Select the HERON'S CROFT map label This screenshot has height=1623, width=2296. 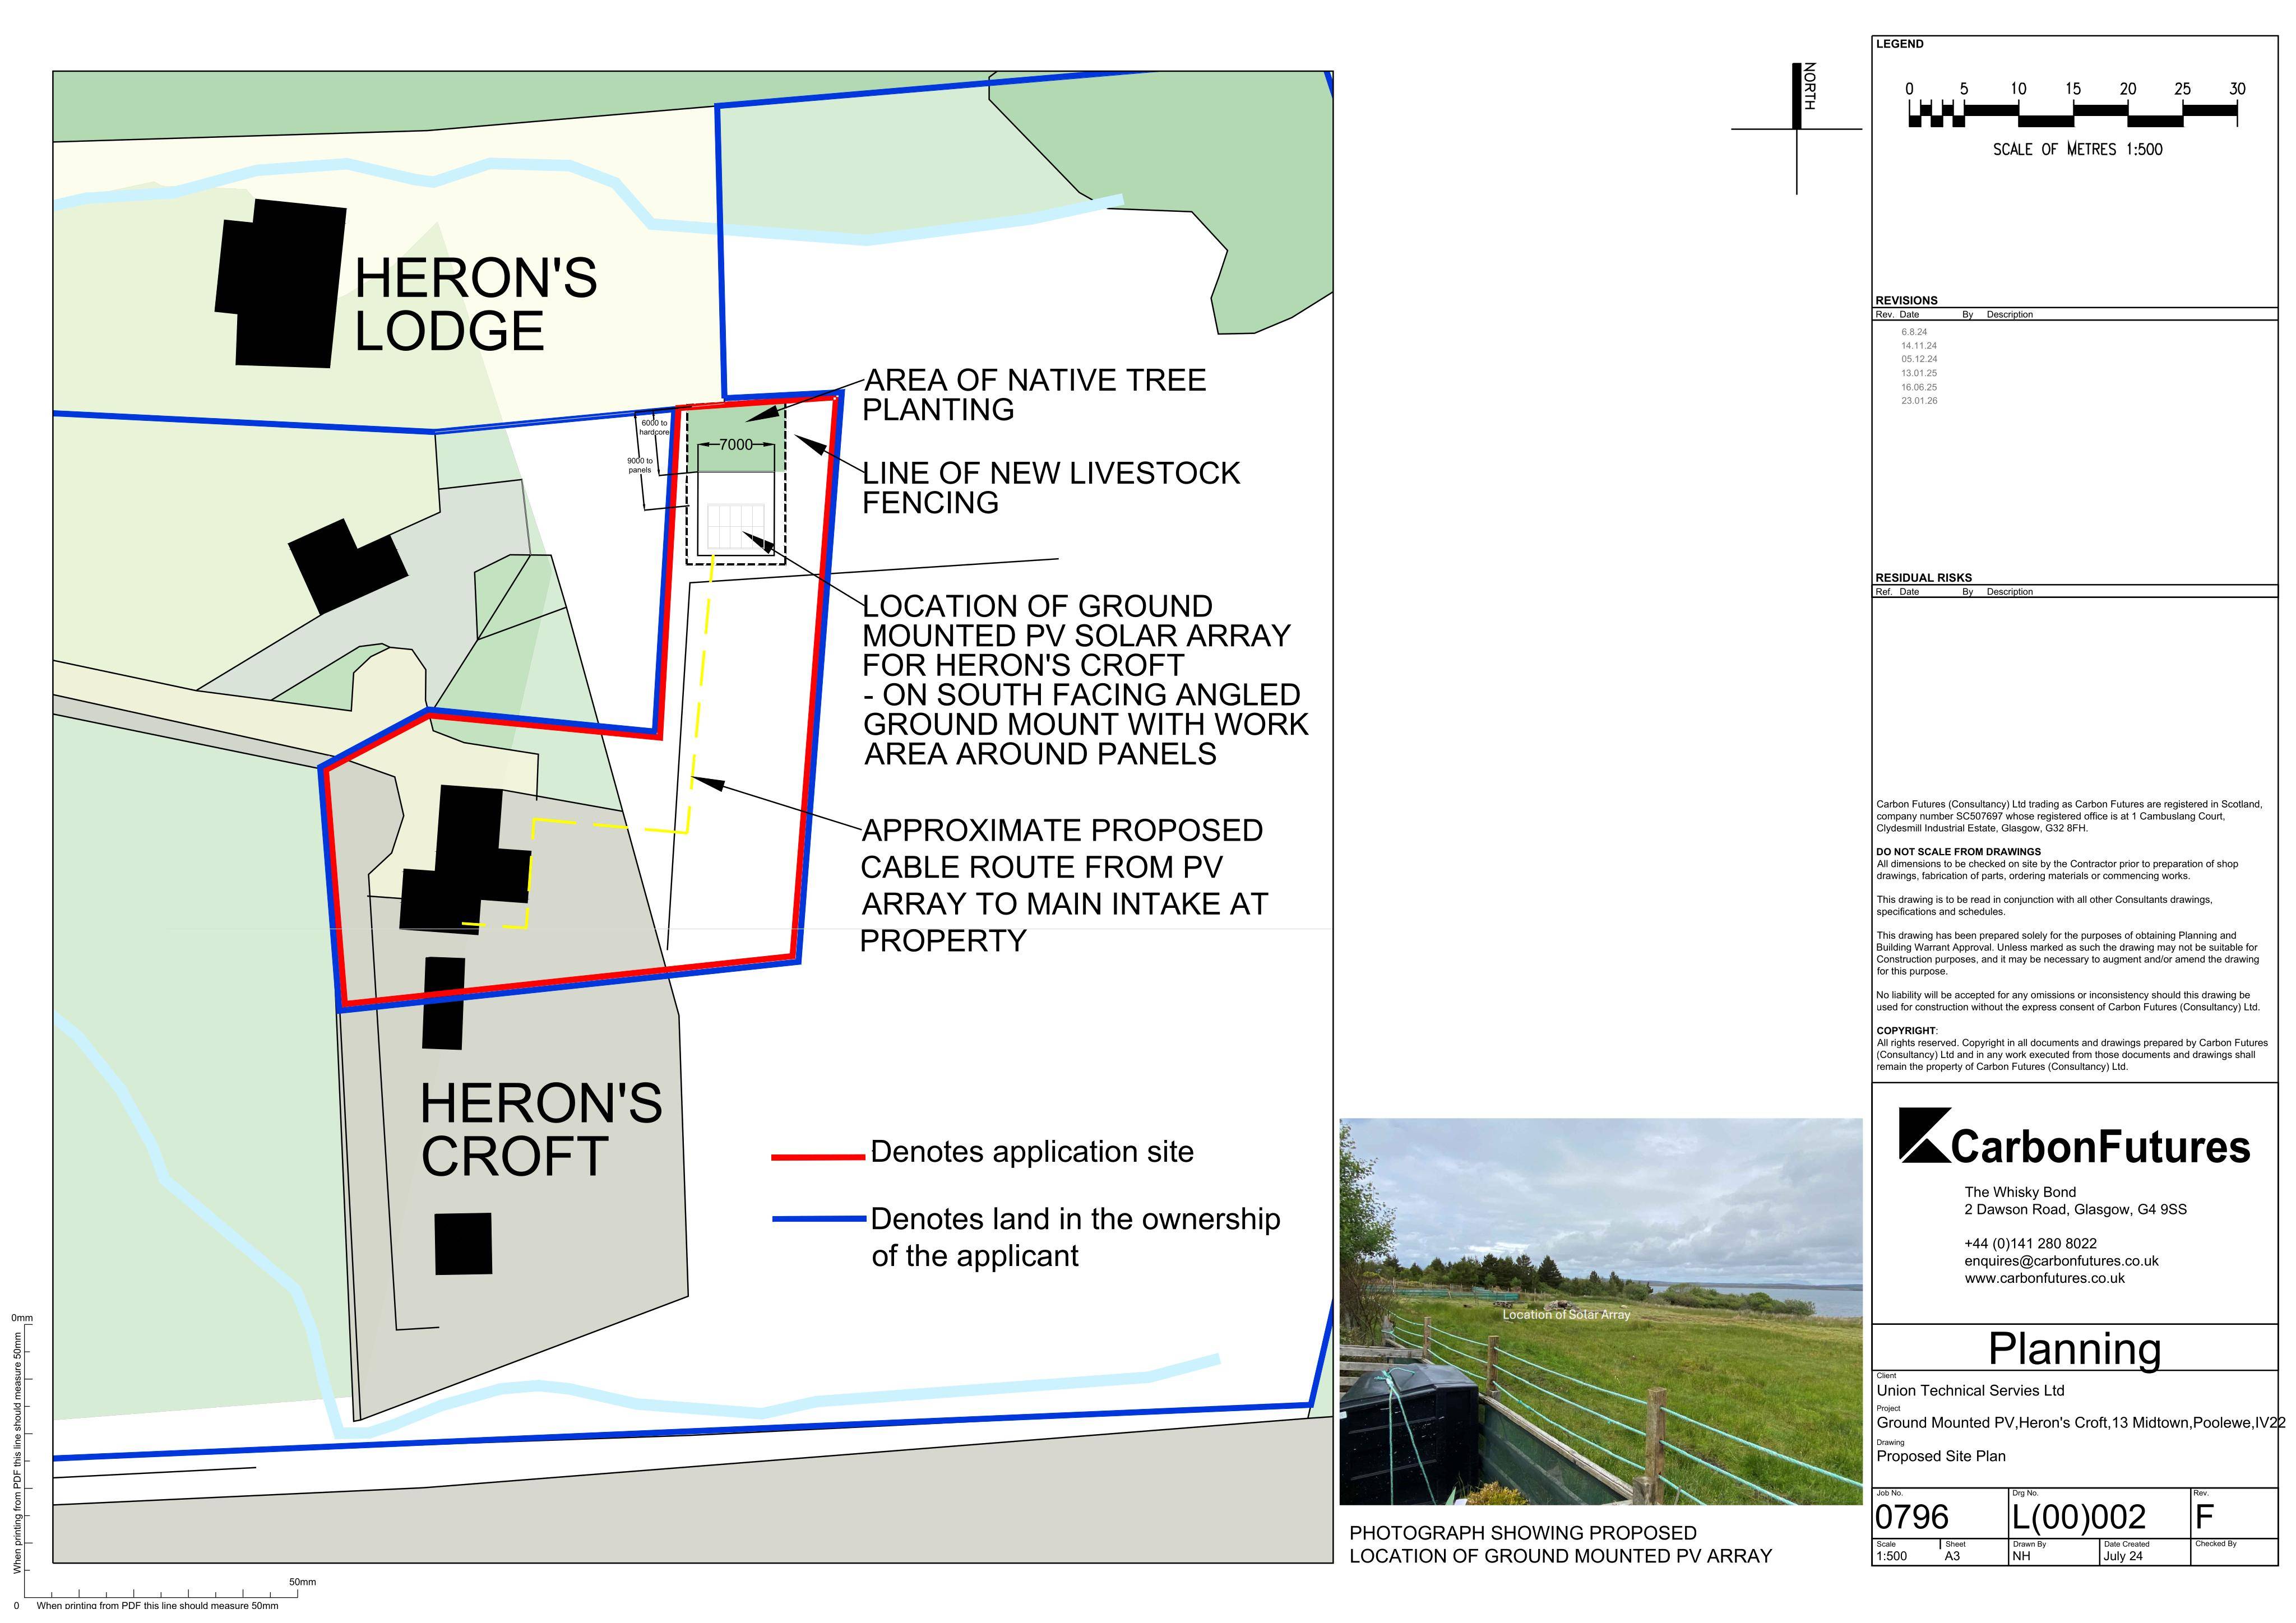pyautogui.click(x=541, y=1129)
